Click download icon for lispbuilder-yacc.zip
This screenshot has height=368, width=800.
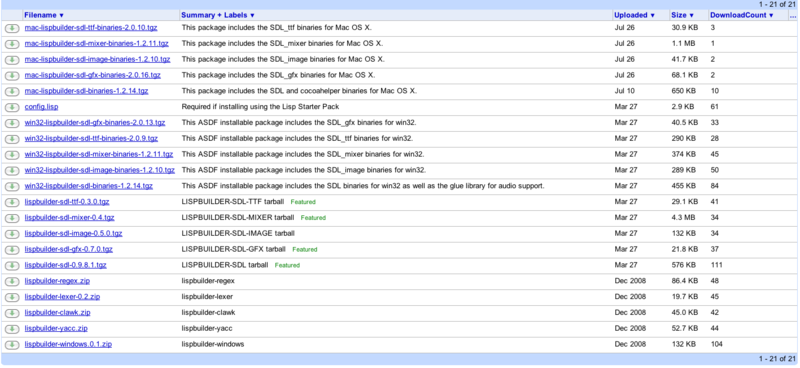click(x=11, y=329)
